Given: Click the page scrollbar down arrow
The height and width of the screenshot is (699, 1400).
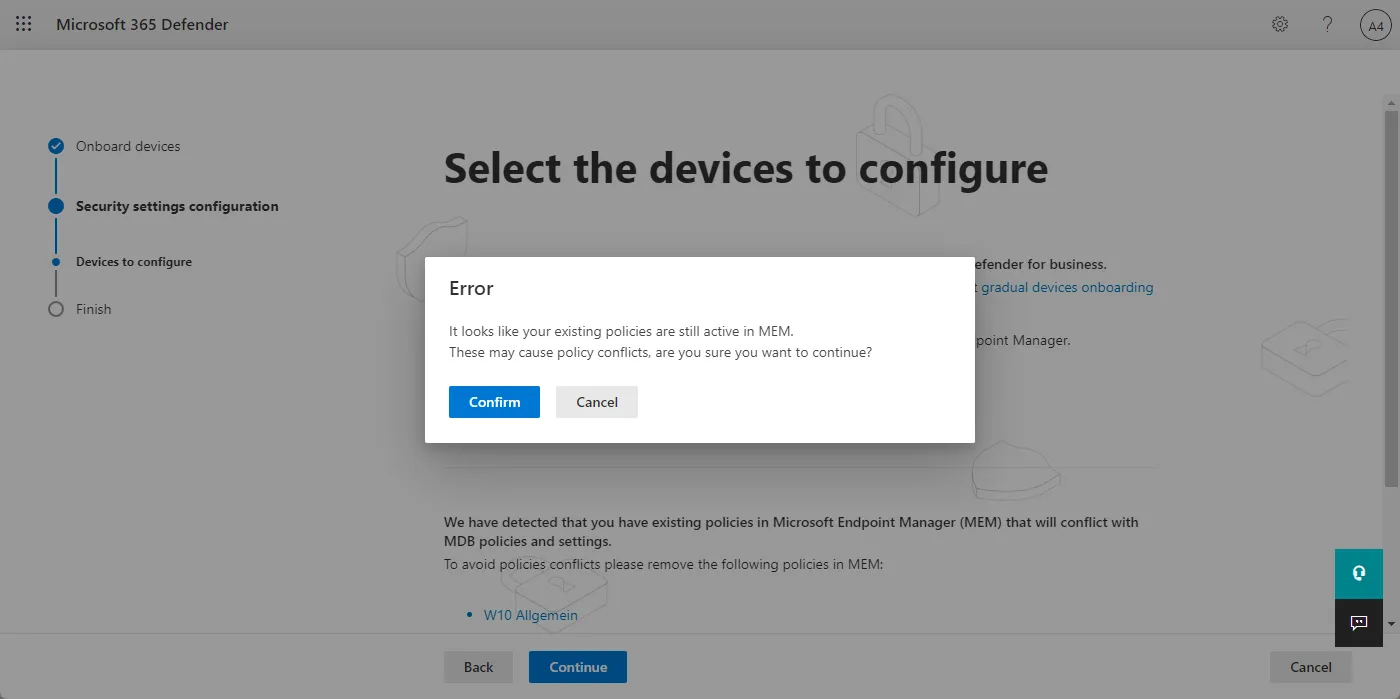Looking at the screenshot, I should (x=1391, y=624).
